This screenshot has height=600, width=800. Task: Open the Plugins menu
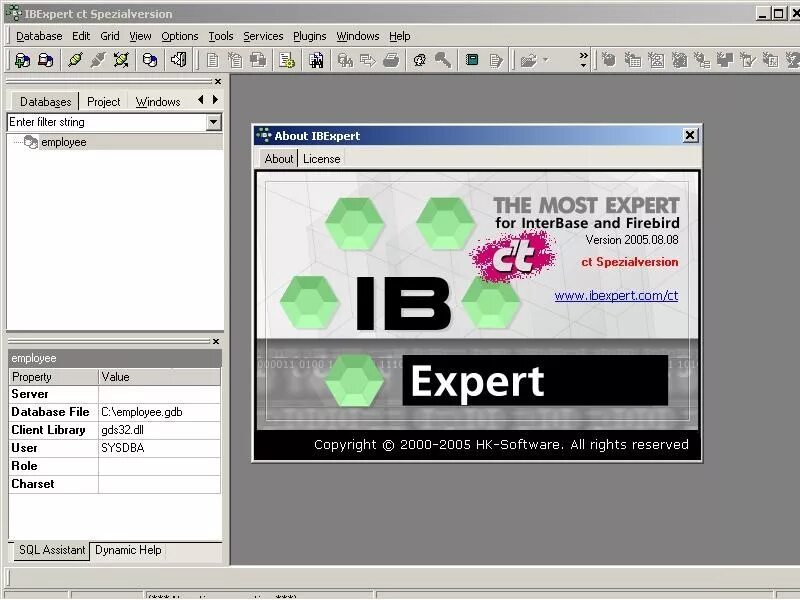click(310, 36)
